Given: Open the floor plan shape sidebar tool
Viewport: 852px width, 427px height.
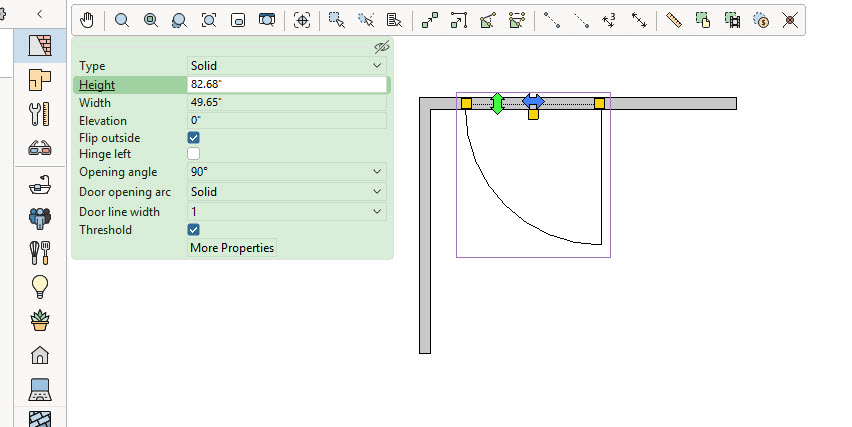Looking at the screenshot, I should pos(40,80).
